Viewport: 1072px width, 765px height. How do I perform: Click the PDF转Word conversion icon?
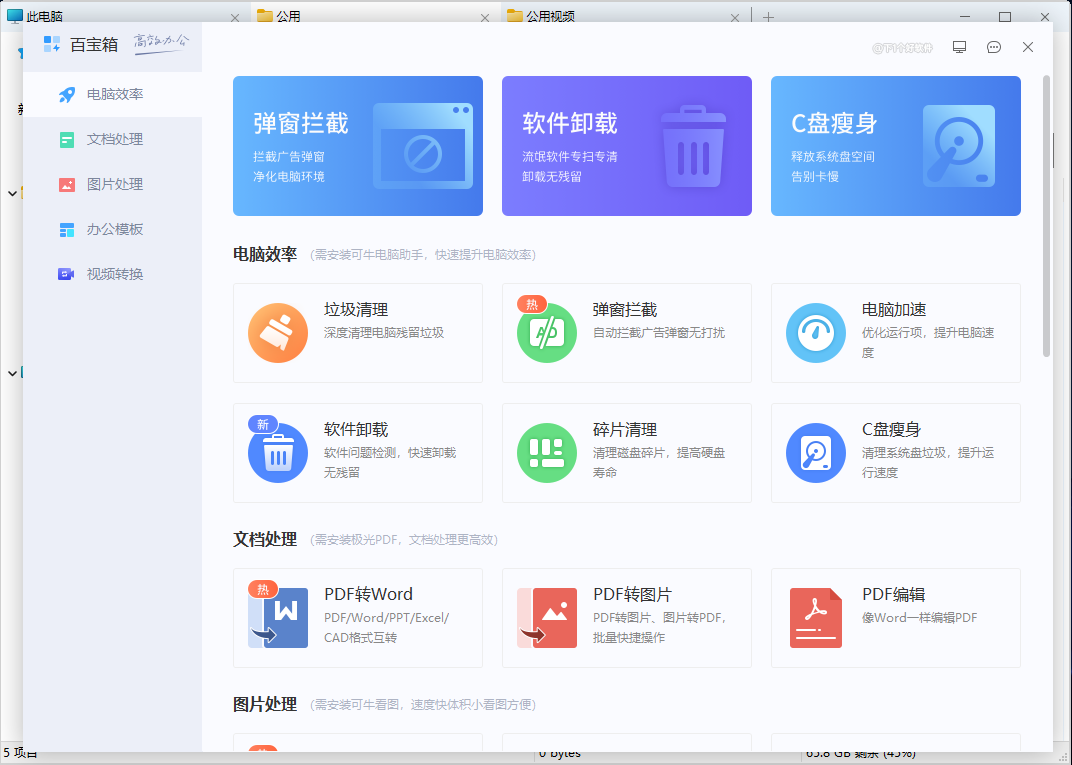pos(277,618)
